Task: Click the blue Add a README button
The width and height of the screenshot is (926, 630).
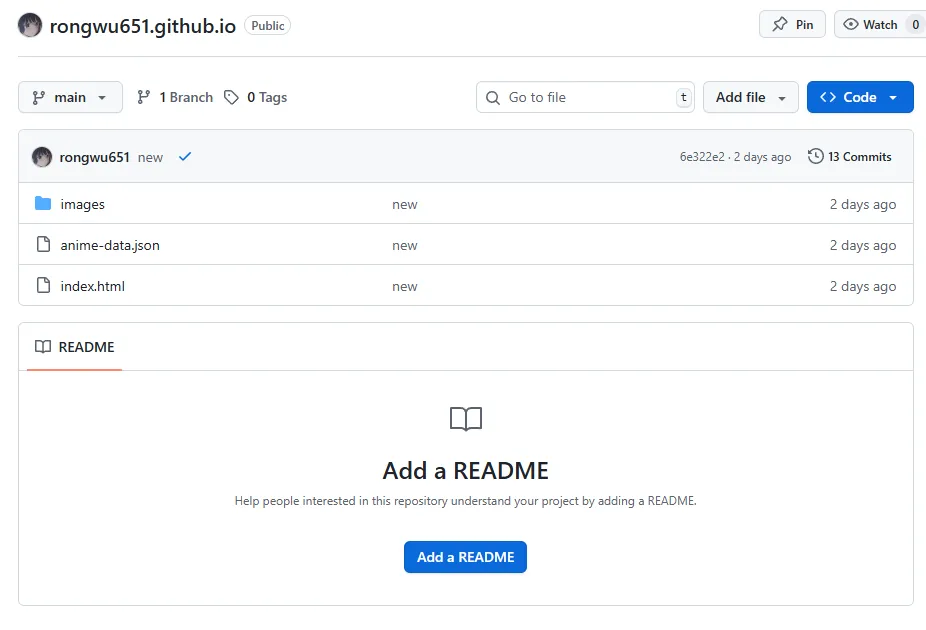Action: [465, 557]
